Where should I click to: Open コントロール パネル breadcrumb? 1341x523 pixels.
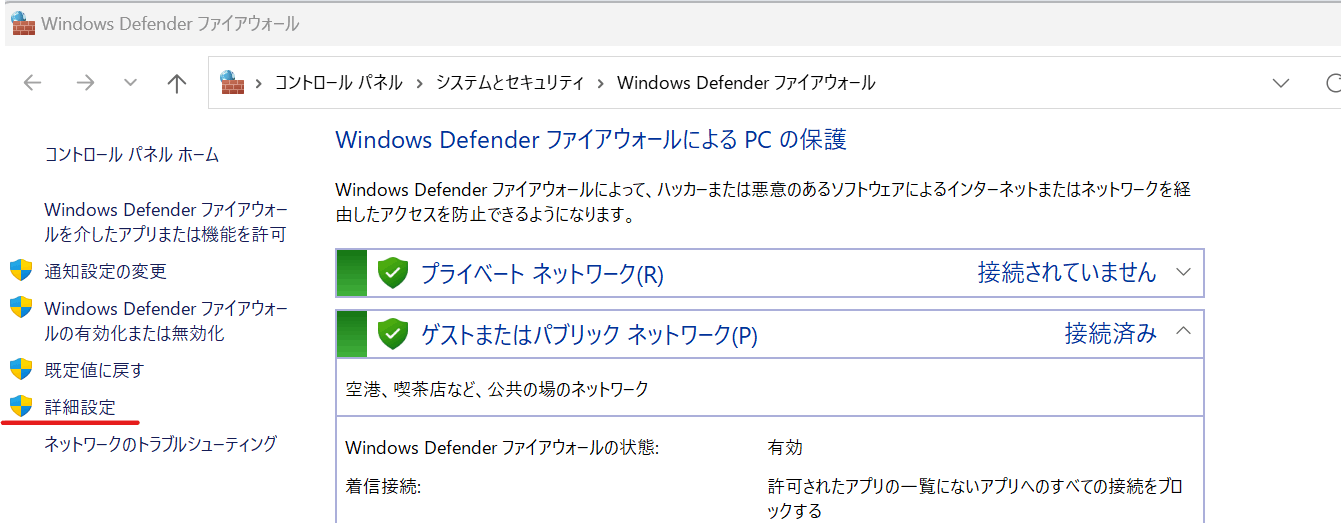[338, 83]
